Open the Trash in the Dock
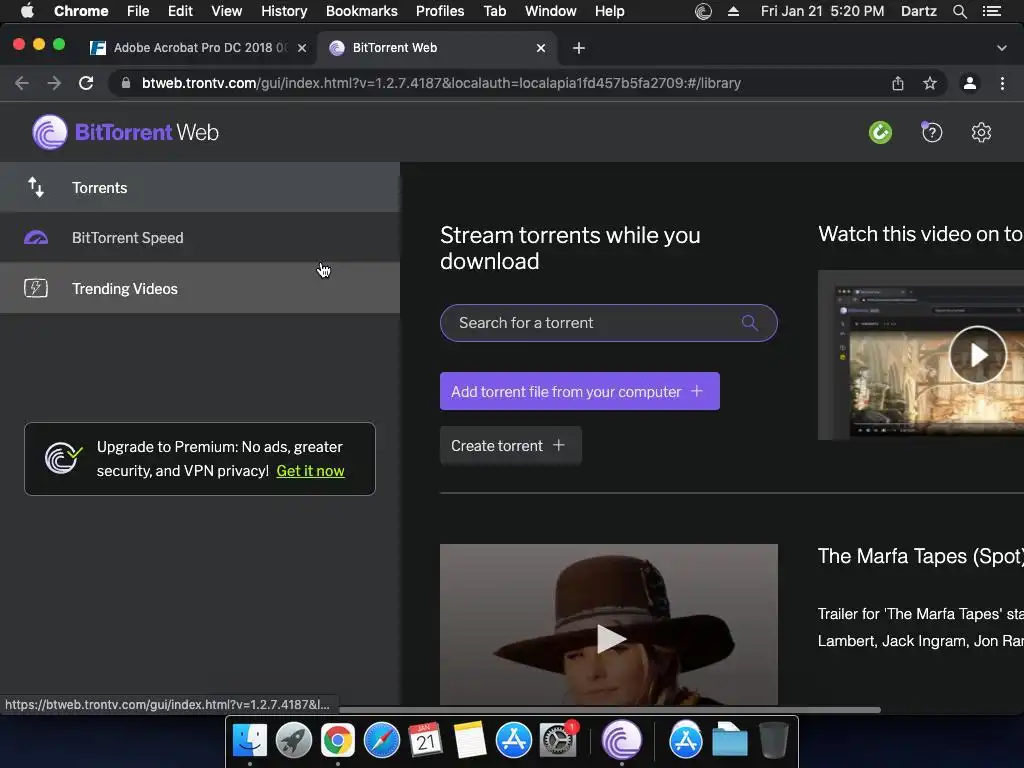The width and height of the screenshot is (1024, 768). coord(774,740)
